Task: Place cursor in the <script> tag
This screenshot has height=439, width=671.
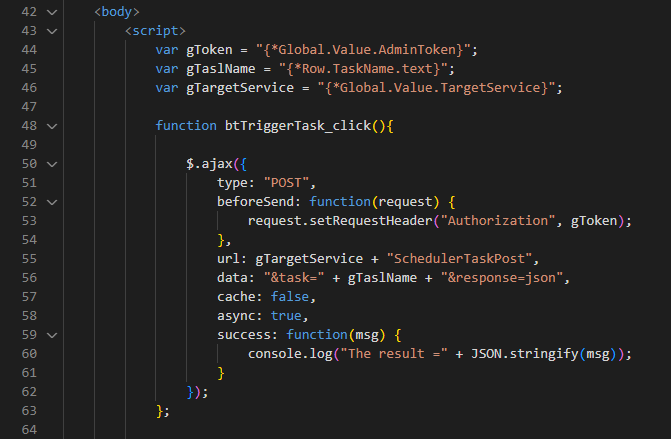Action: [x=155, y=31]
